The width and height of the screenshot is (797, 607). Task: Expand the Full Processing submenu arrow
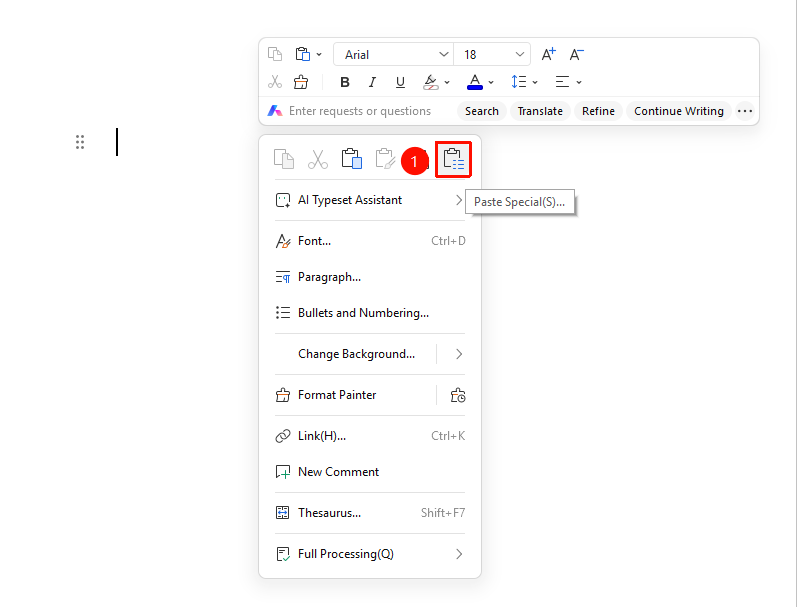[458, 554]
